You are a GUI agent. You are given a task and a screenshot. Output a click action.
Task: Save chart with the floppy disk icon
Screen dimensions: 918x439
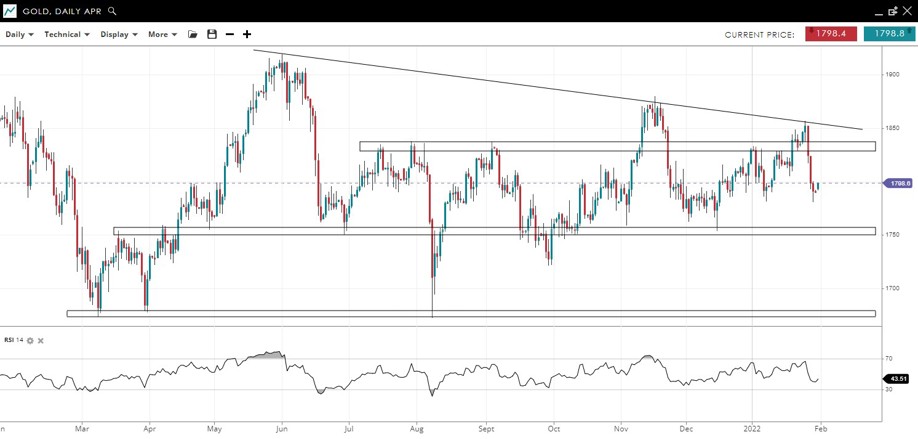point(212,34)
